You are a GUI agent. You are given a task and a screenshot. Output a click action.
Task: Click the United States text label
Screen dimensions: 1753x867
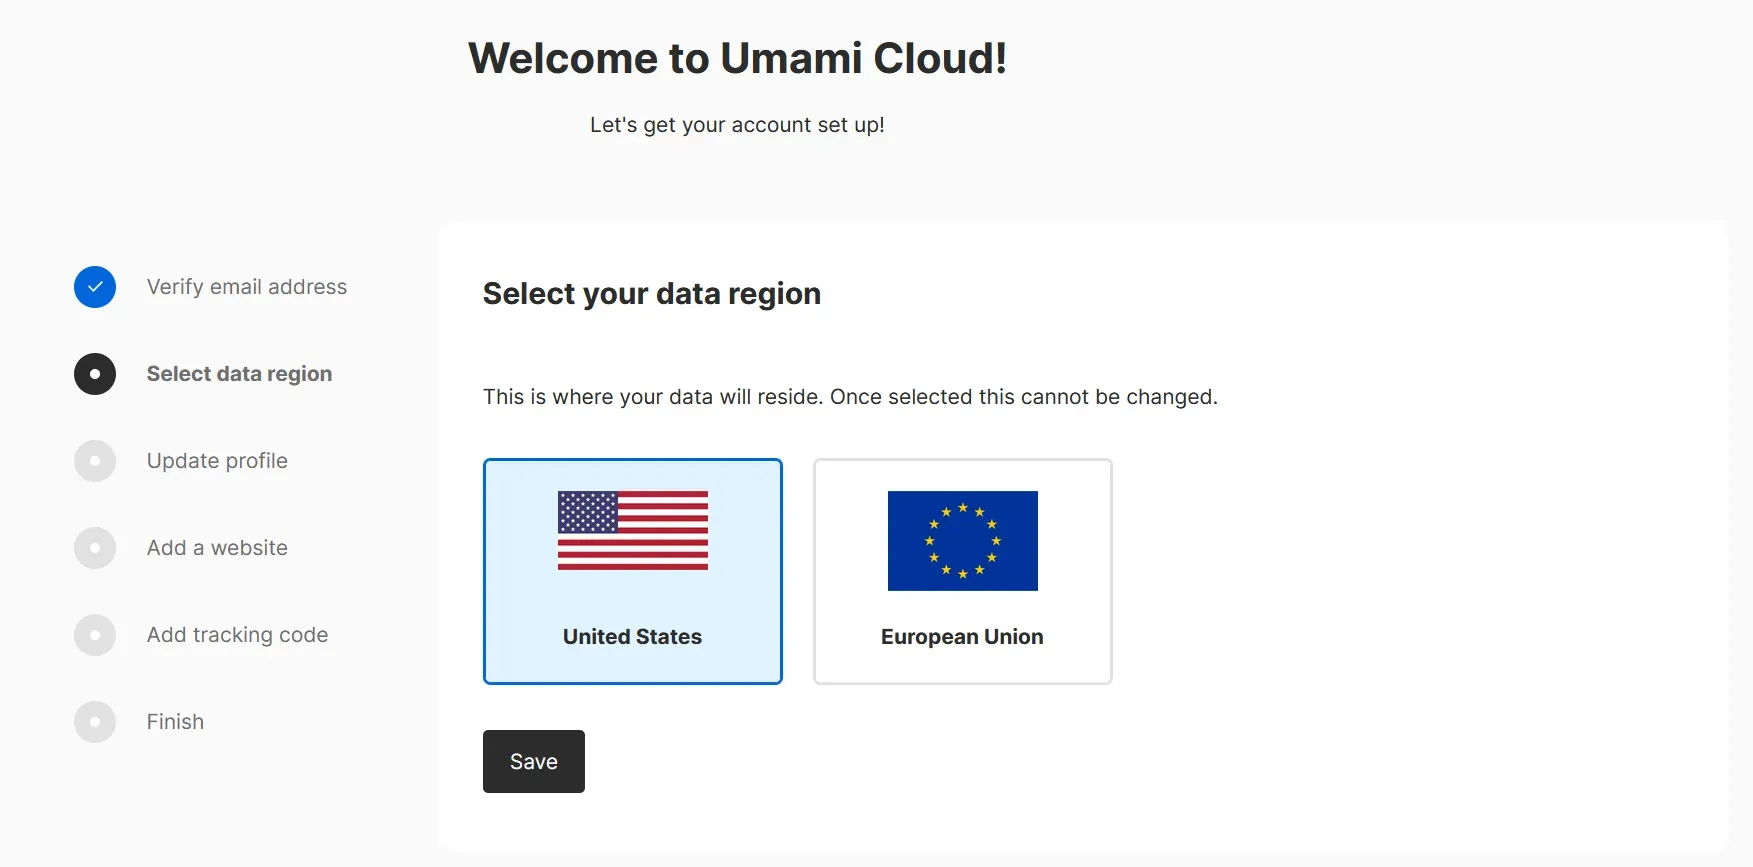pyautogui.click(x=633, y=637)
